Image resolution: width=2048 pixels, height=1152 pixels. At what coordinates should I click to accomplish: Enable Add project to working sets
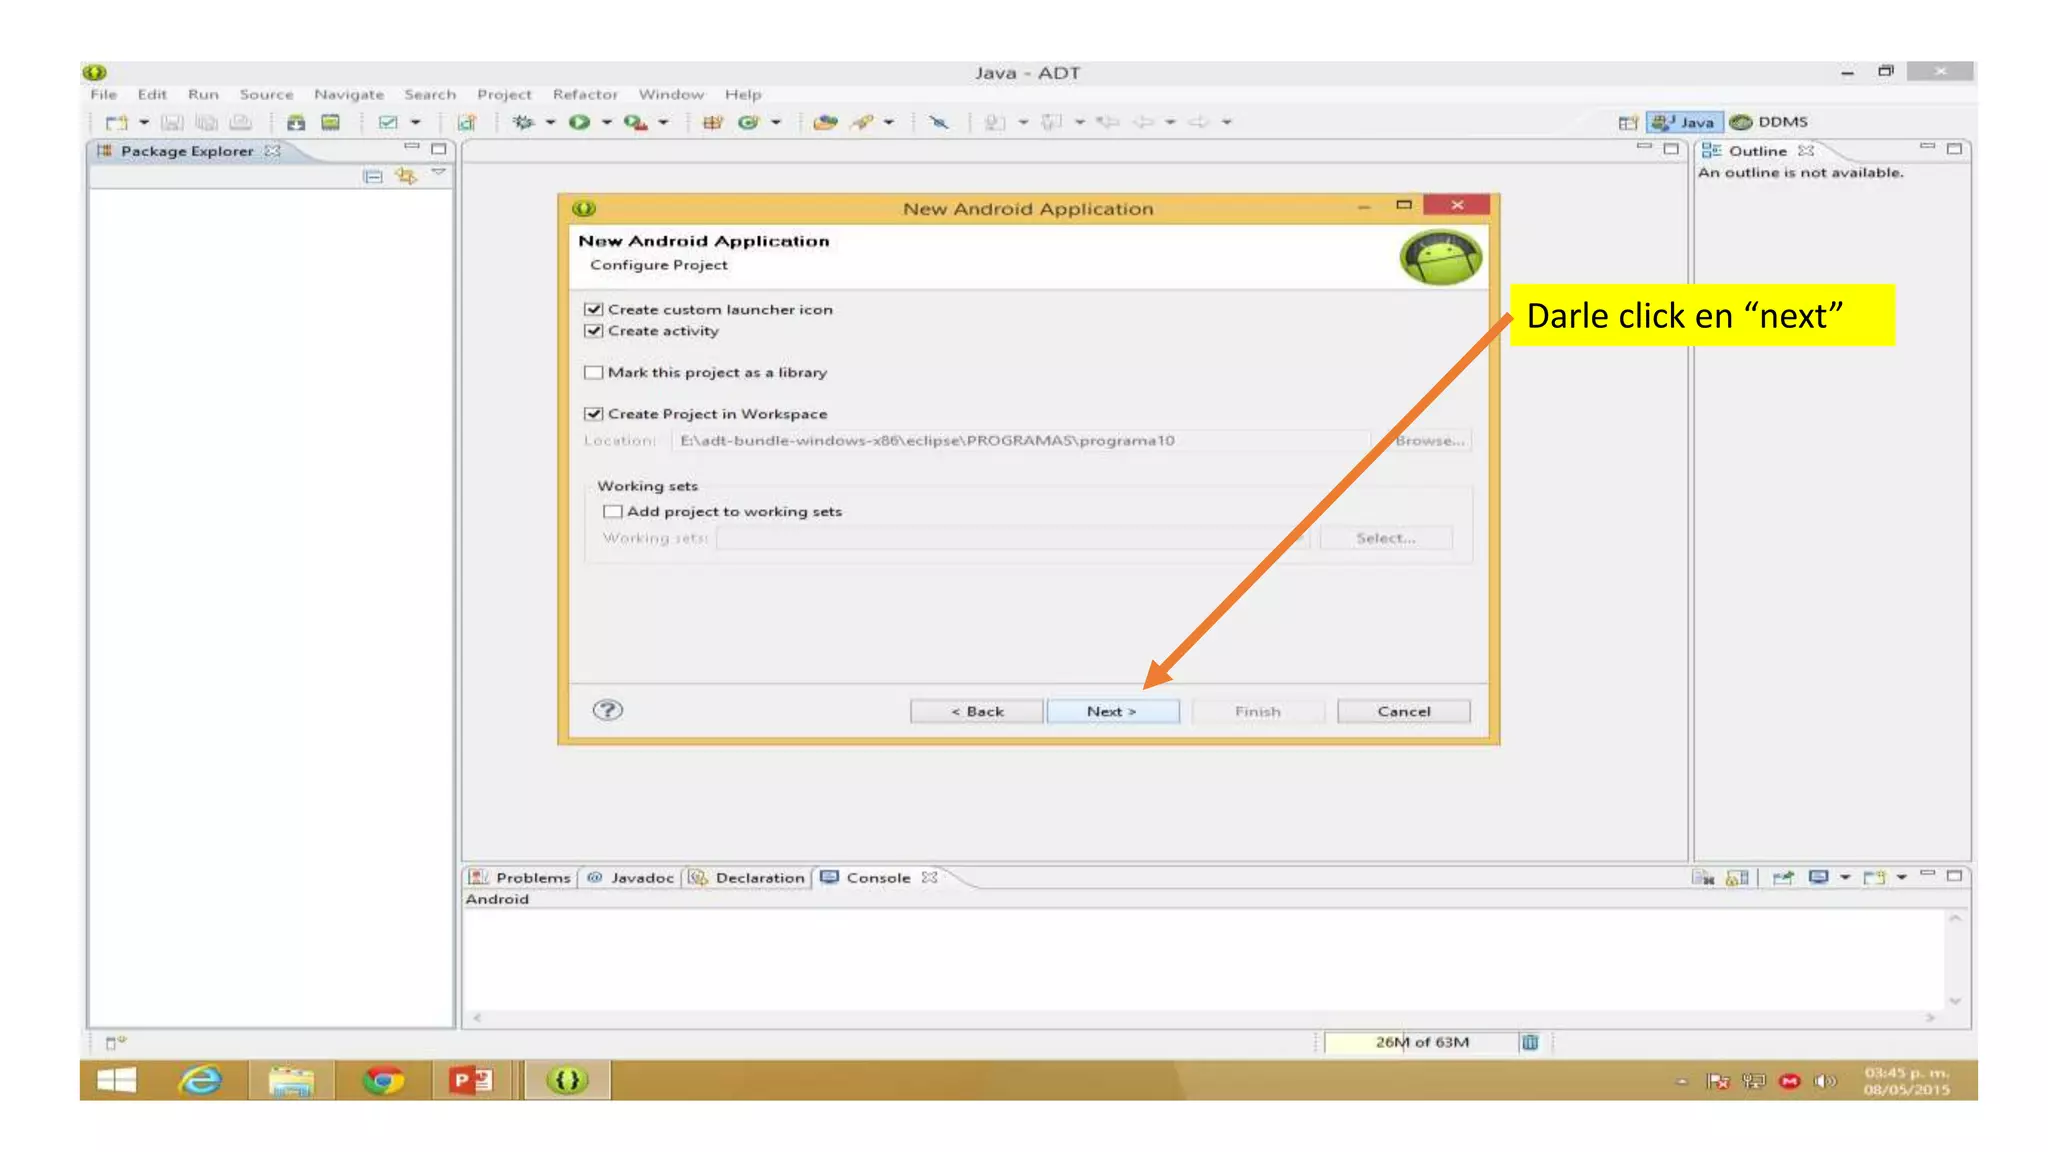coord(613,511)
